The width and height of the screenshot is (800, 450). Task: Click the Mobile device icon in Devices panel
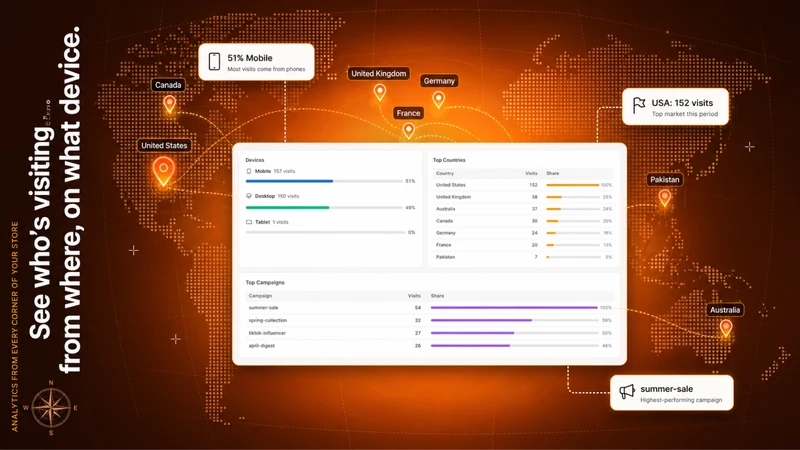click(x=249, y=171)
